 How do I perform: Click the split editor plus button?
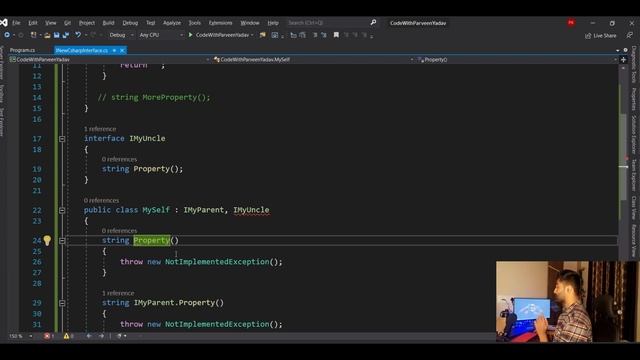pos(623,60)
